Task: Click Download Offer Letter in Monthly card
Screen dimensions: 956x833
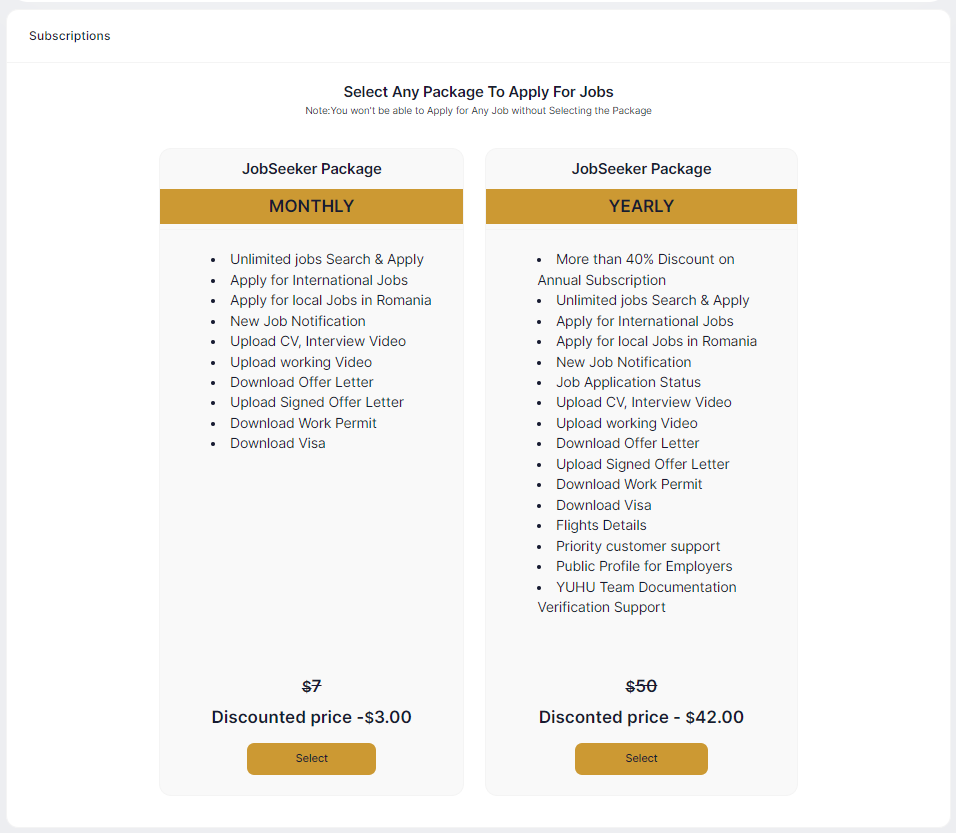Action: tap(301, 382)
